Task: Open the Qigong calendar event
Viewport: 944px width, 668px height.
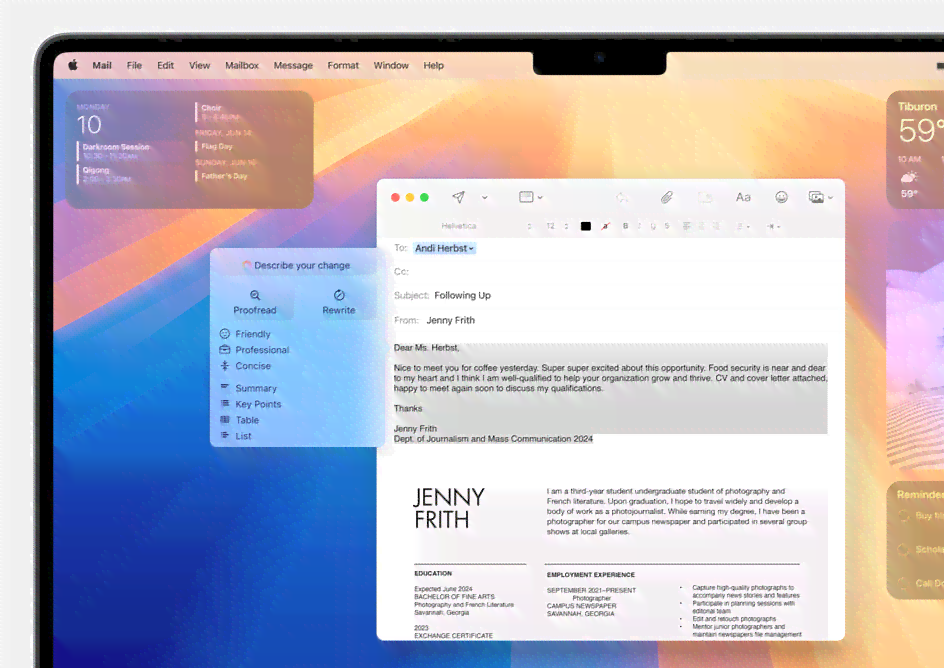Action: tap(105, 175)
